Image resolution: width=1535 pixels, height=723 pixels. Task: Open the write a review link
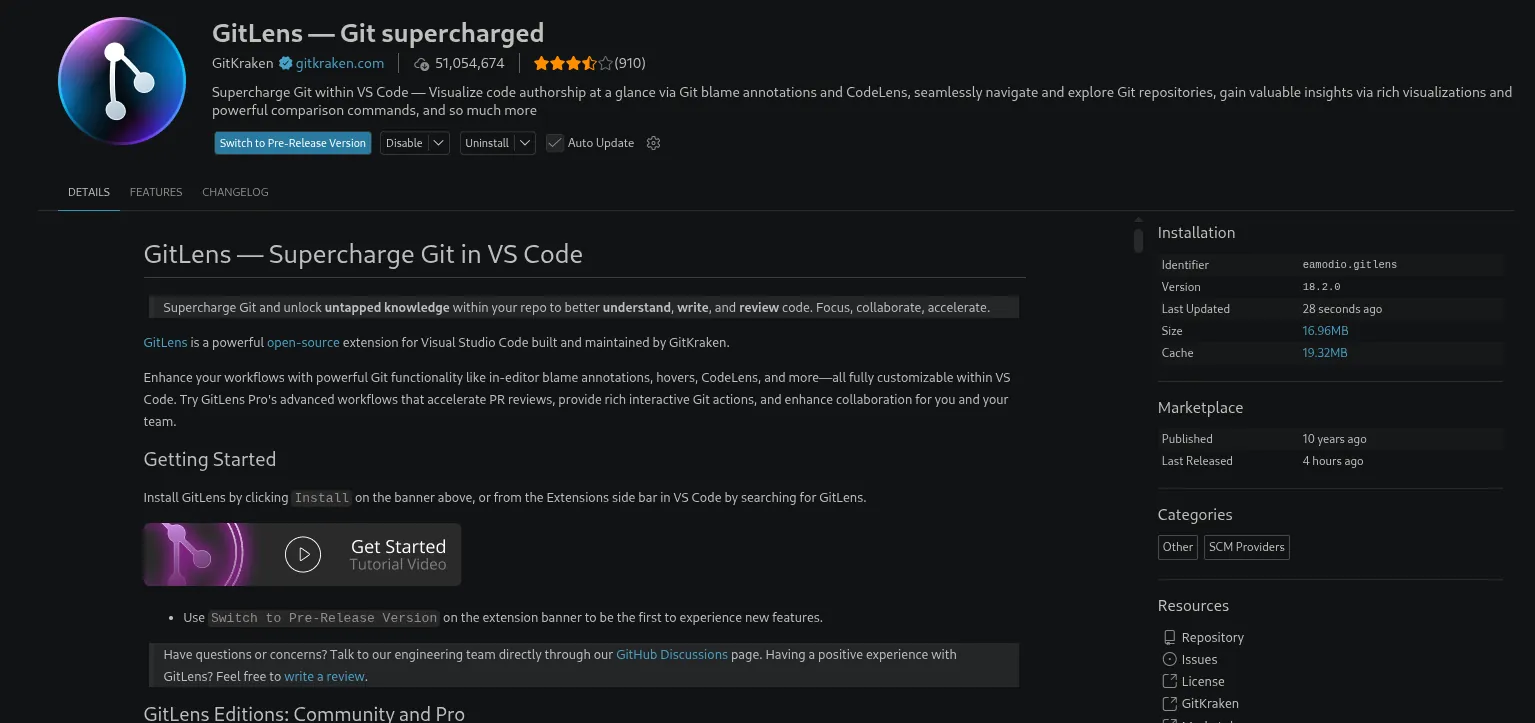click(x=324, y=676)
